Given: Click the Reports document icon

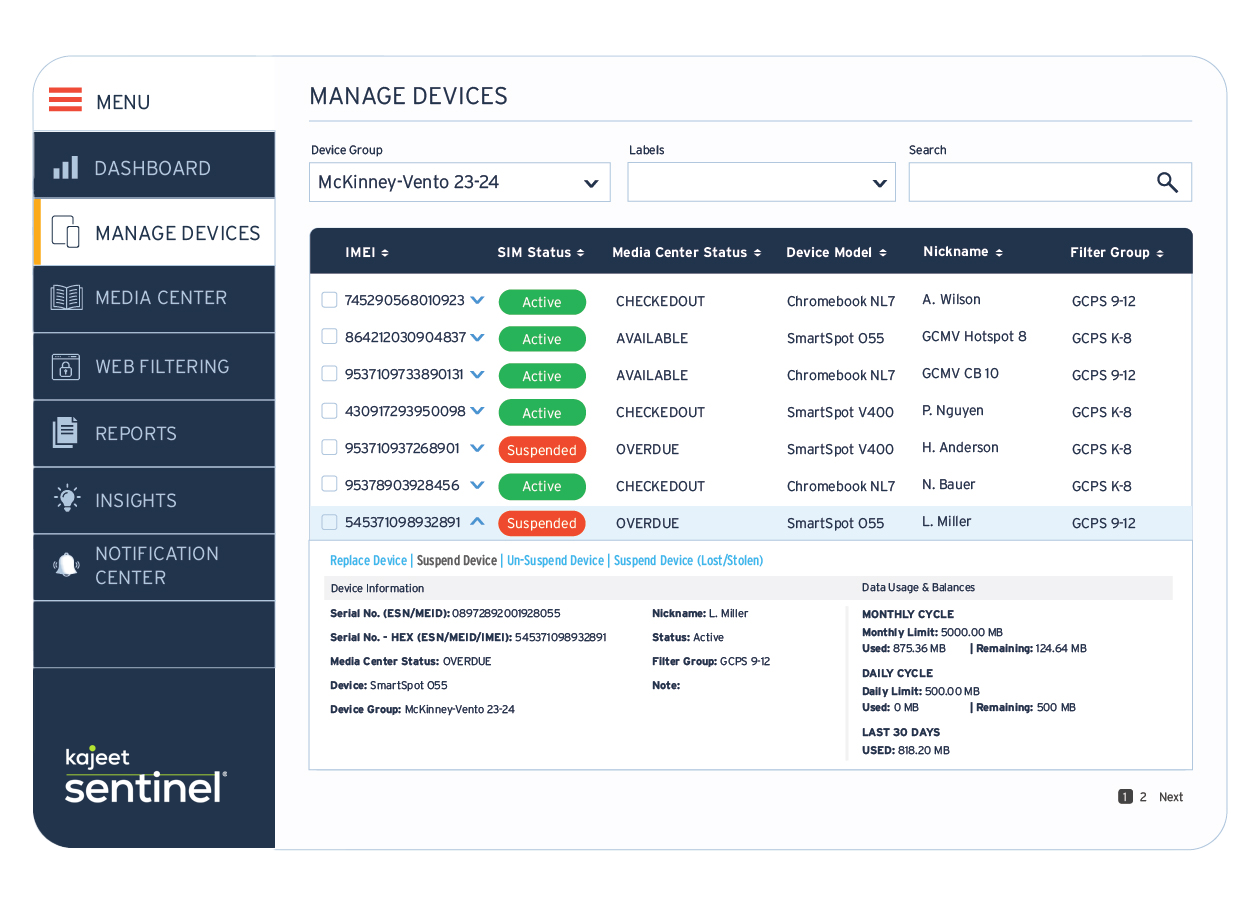Looking at the screenshot, I should click(65, 432).
